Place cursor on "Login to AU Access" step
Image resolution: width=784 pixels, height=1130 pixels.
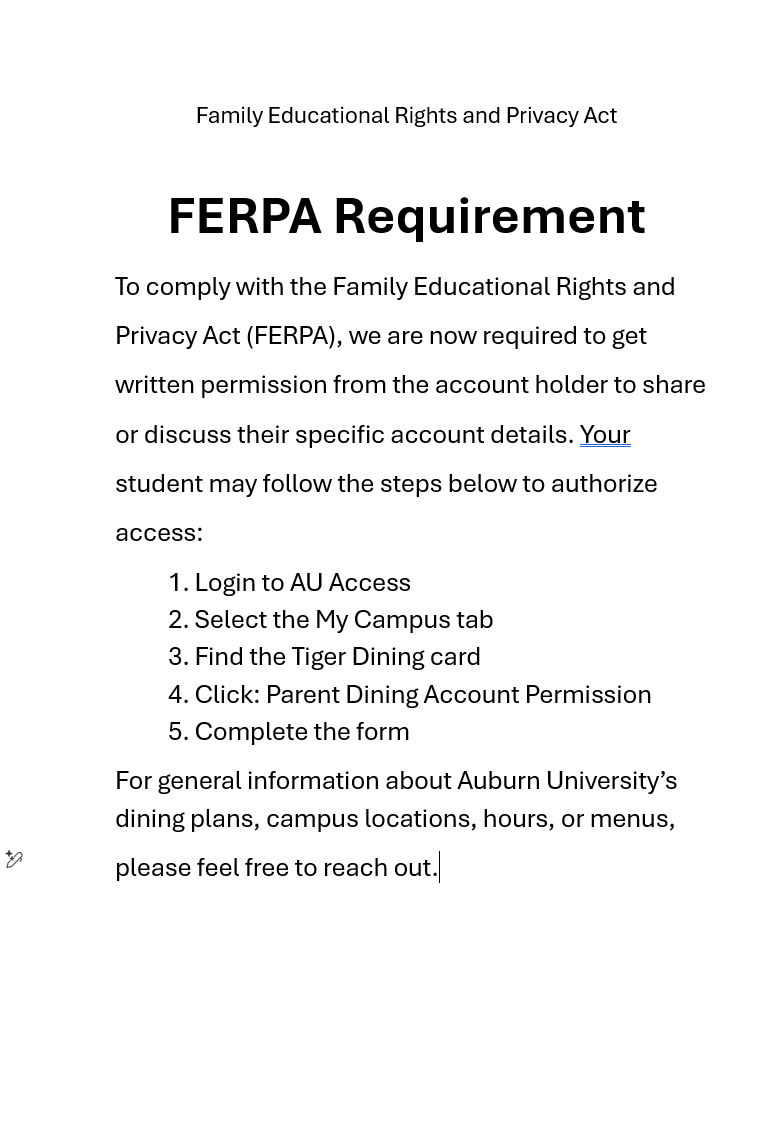(302, 582)
